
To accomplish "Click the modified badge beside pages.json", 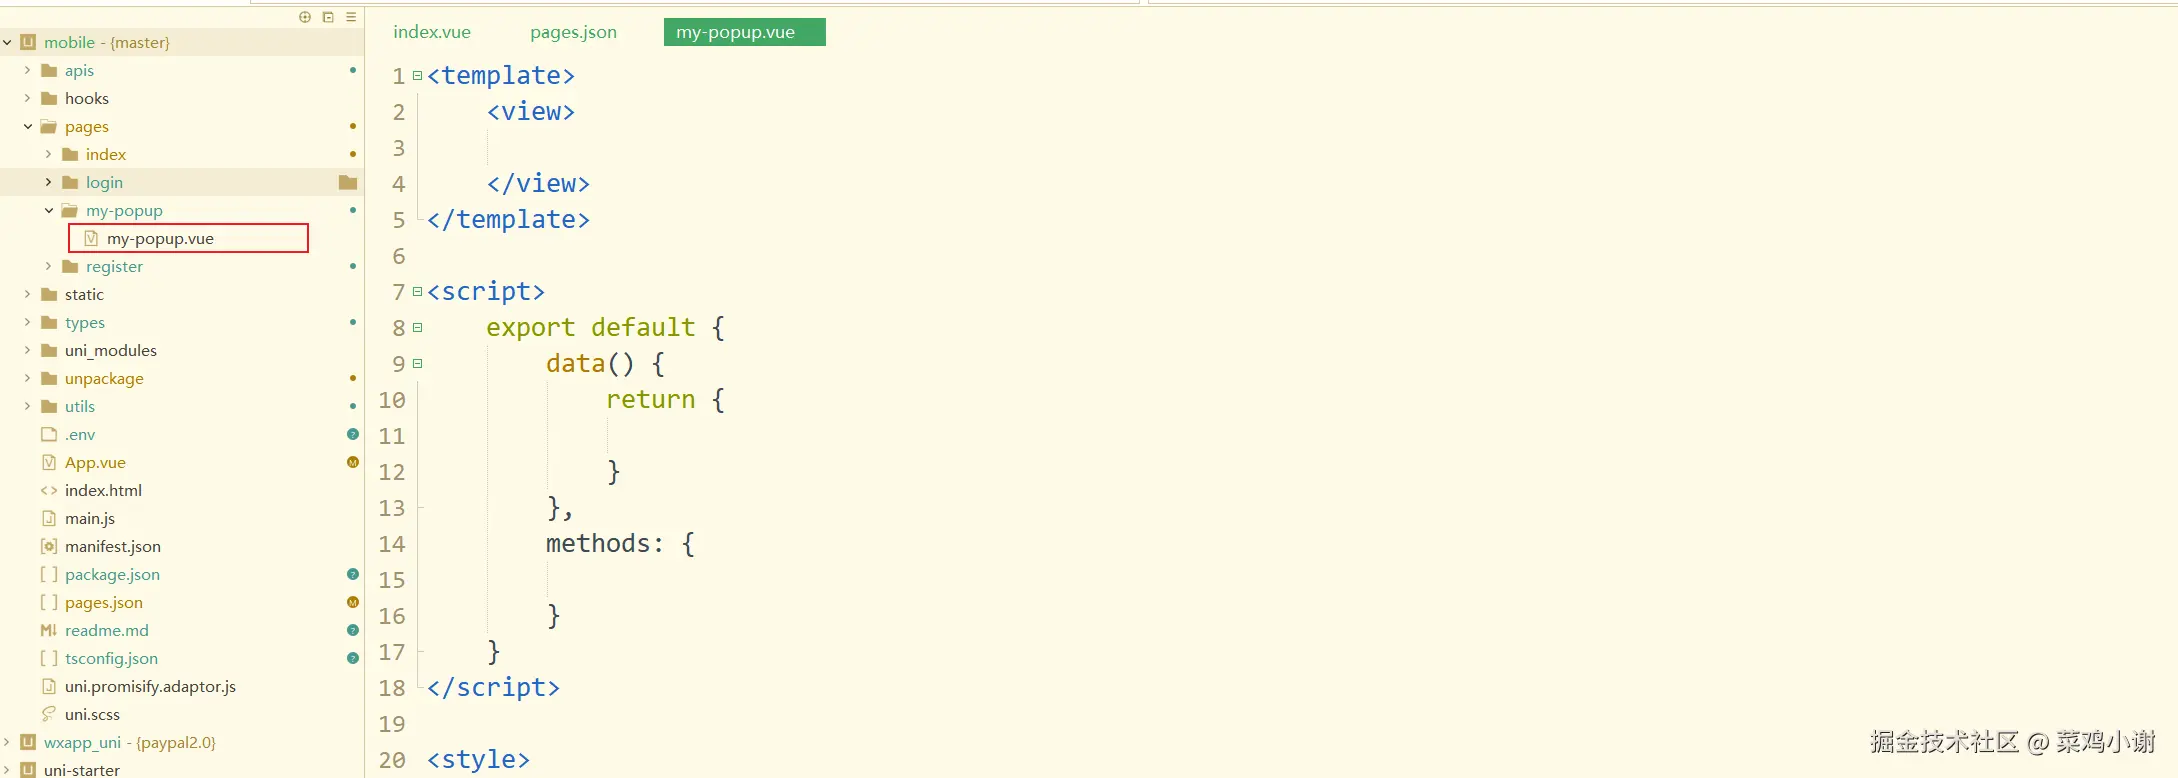I will pos(352,602).
